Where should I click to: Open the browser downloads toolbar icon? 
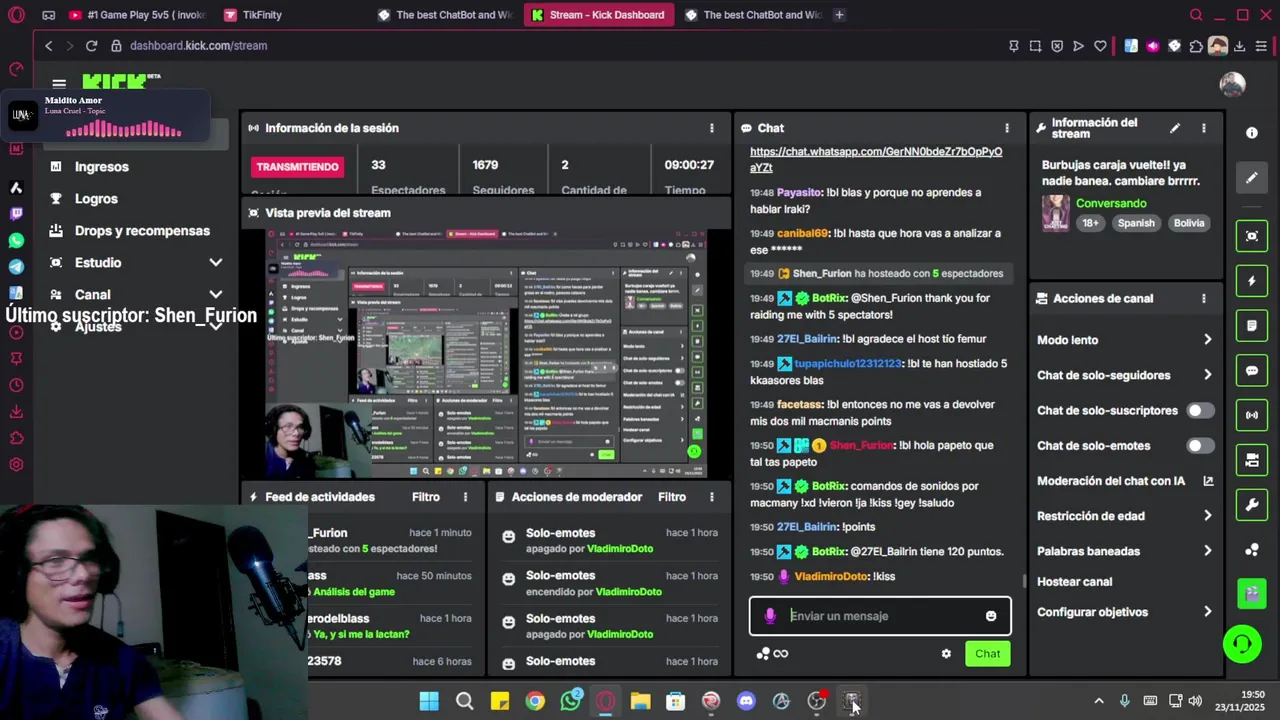tap(1240, 46)
